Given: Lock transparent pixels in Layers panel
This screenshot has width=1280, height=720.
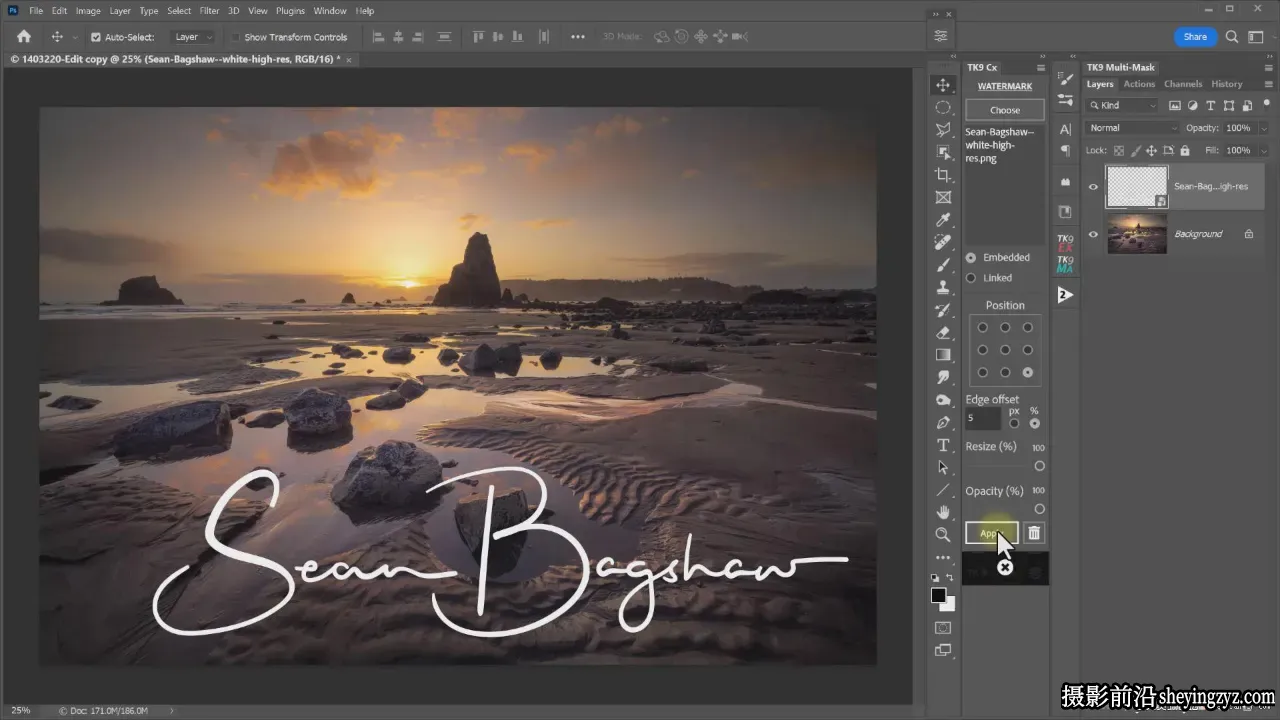Looking at the screenshot, I should [1119, 150].
